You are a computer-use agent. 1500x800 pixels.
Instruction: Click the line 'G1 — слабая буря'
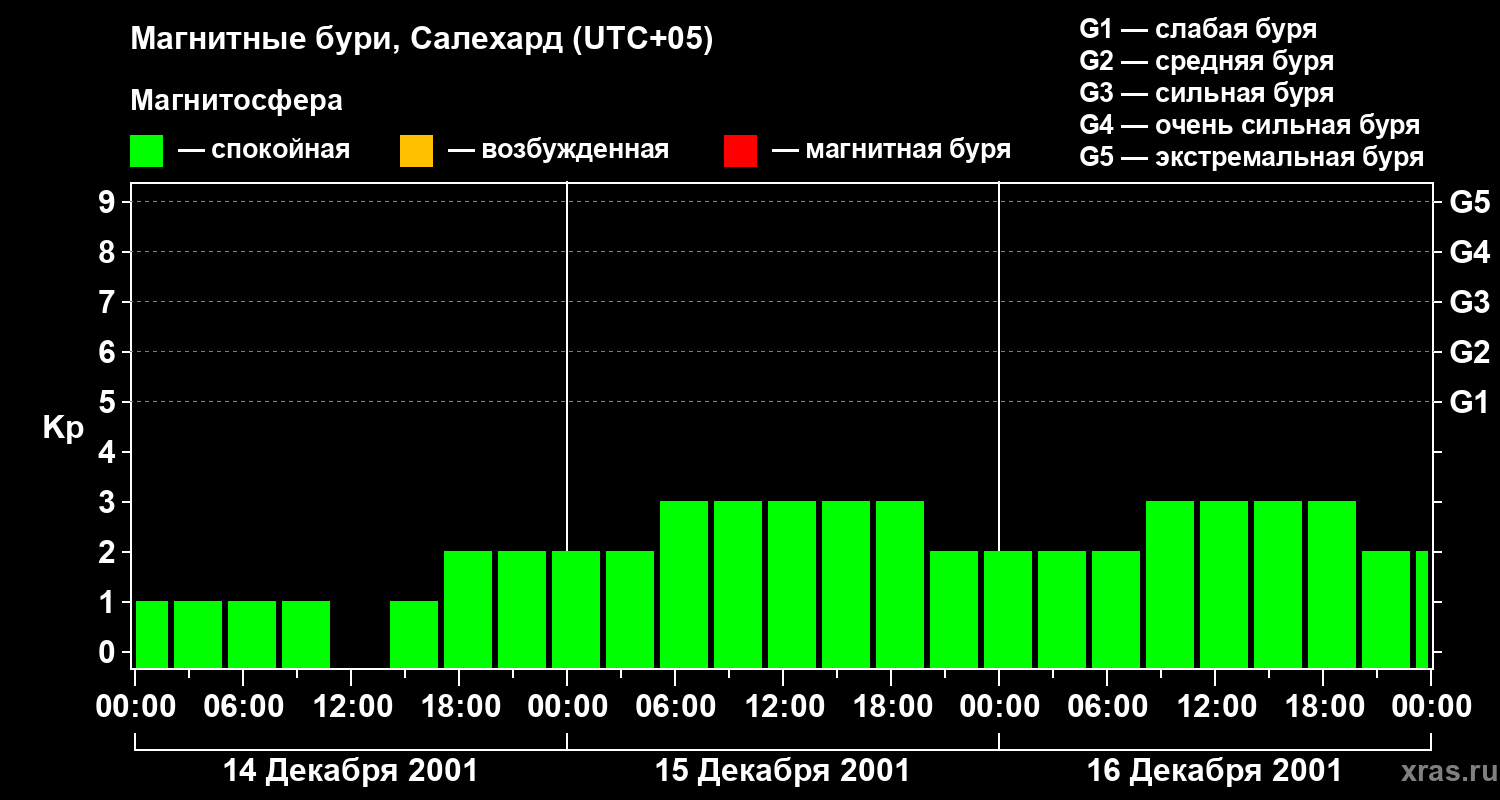(x=1198, y=29)
